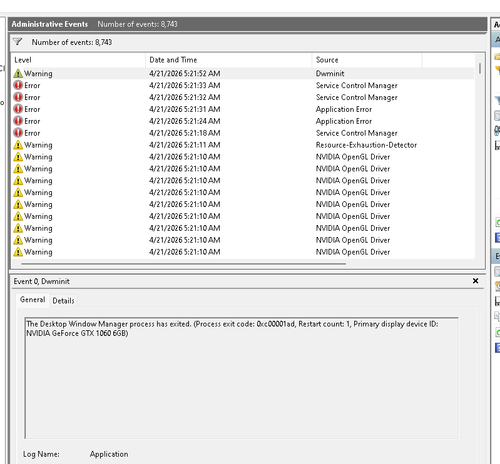The width and height of the screenshot is (500, 464).
Task: Sort events by the Level column
Action: pyautogui.click(x=78, y=60)
